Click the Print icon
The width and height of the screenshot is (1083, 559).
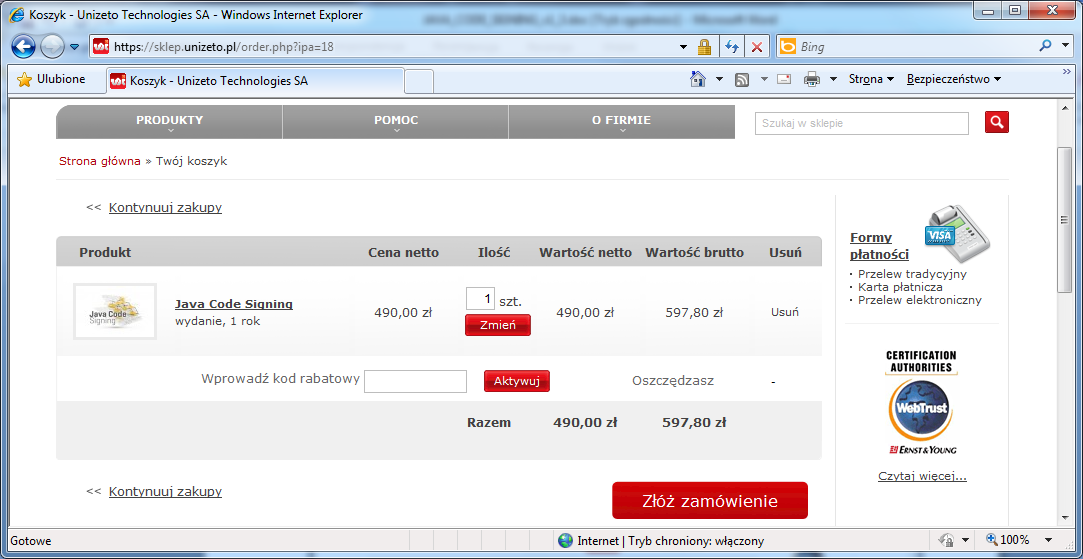pyautogui.click(x=812, y=79)
